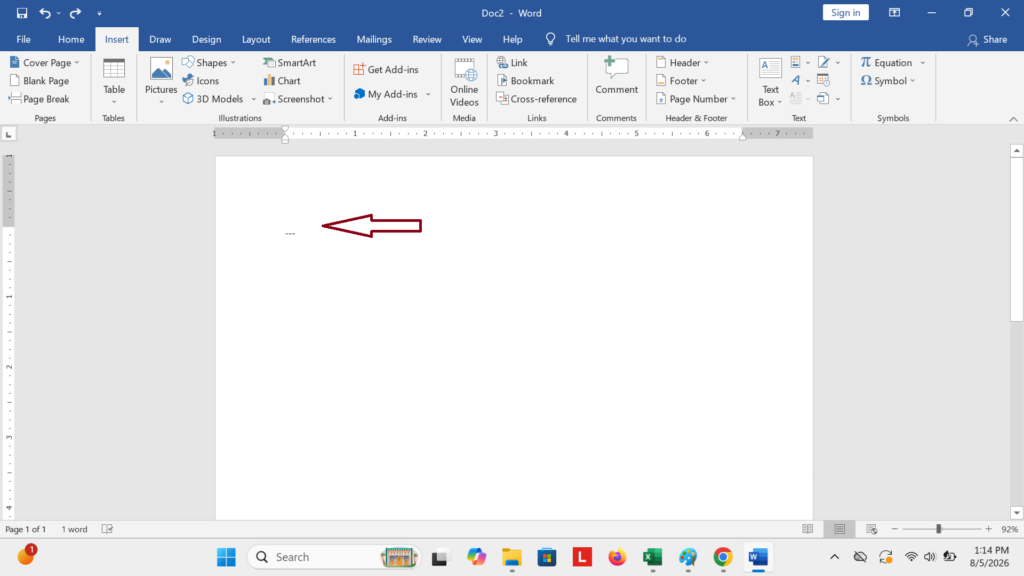Click the Windows Start button
This screenshot has width=1024, height=576.
tap(226, 557)
